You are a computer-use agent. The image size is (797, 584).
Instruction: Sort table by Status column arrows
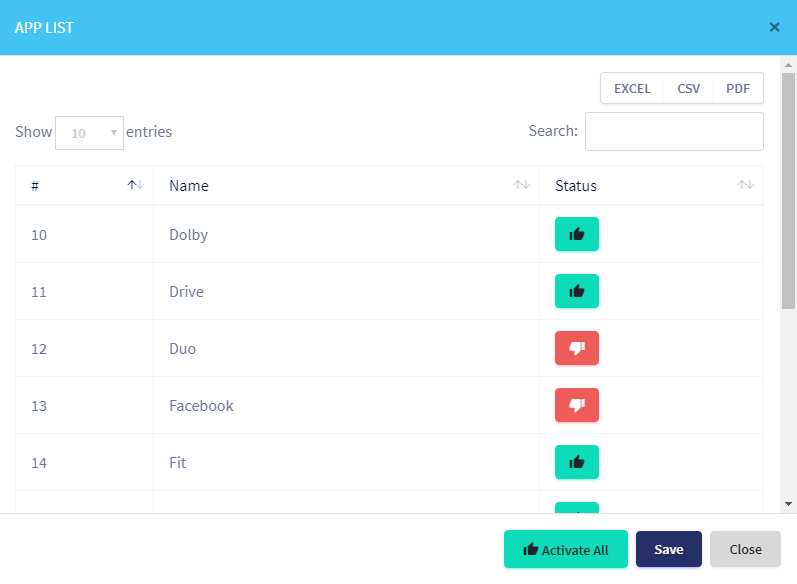click(x=745, y=185)
